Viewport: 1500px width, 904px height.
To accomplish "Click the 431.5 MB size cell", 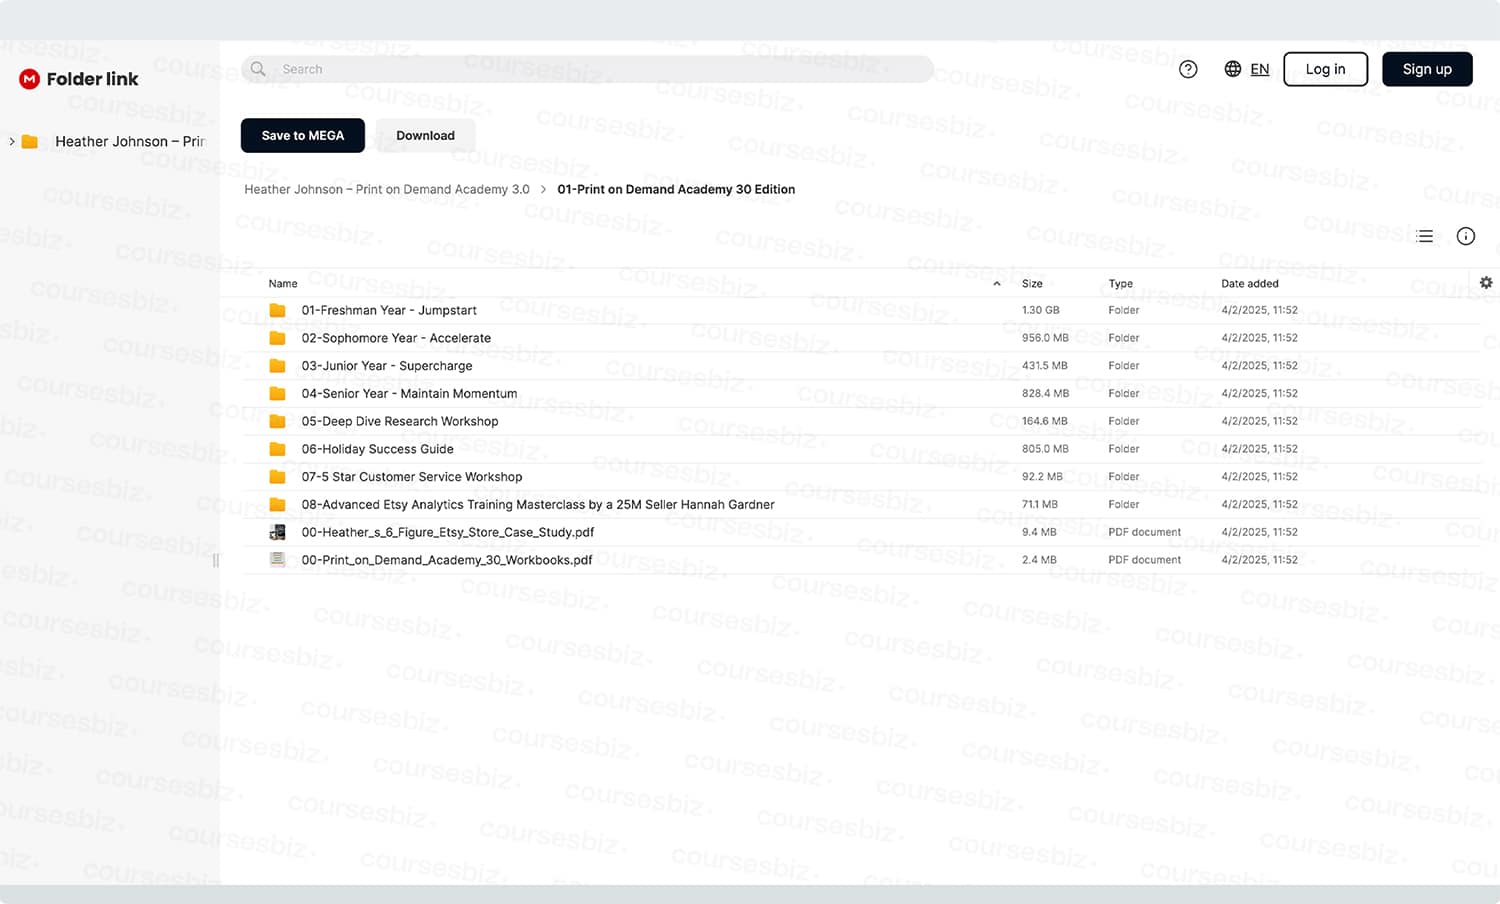I will 1044,366.
